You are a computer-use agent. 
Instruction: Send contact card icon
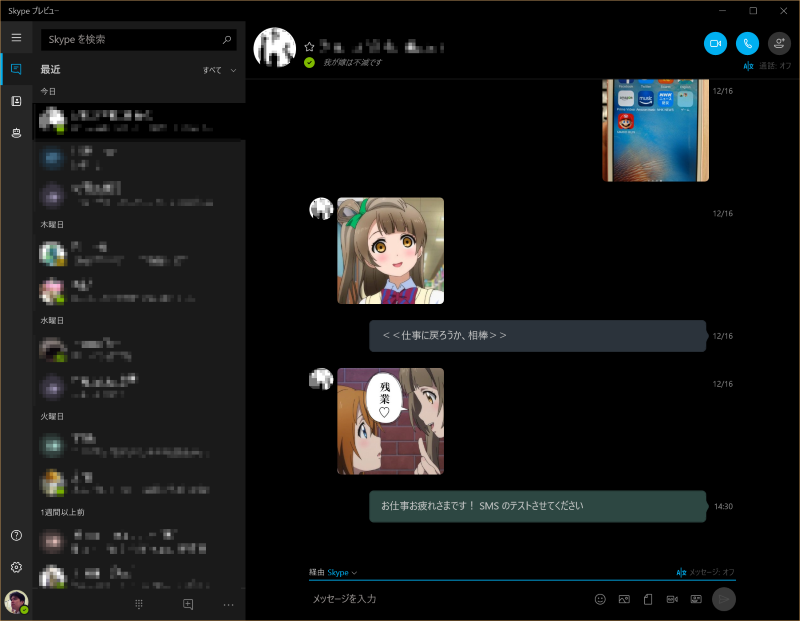click(x=696, y=599)
